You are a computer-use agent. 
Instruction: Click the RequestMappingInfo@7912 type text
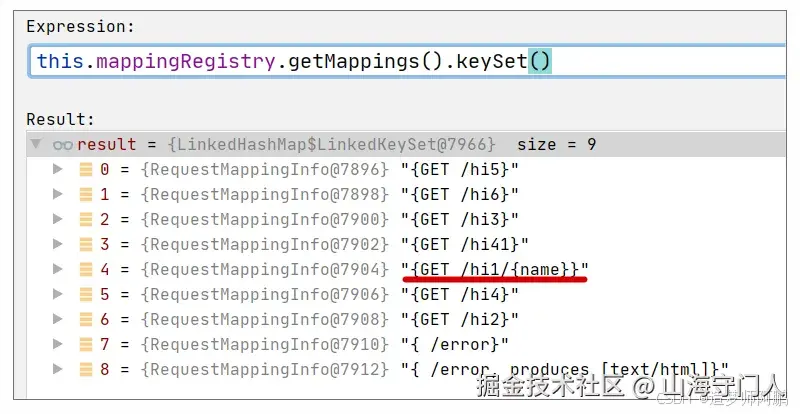pos(265,370)
